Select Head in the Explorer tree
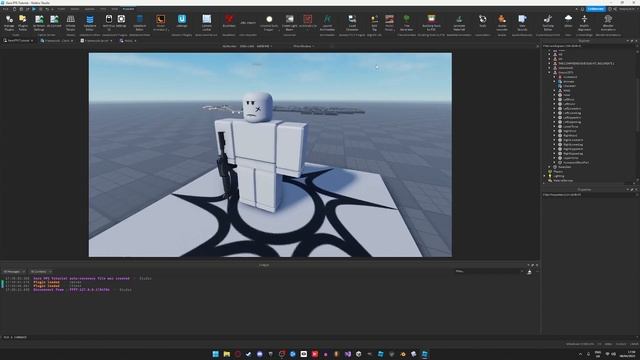 point(567,95)
